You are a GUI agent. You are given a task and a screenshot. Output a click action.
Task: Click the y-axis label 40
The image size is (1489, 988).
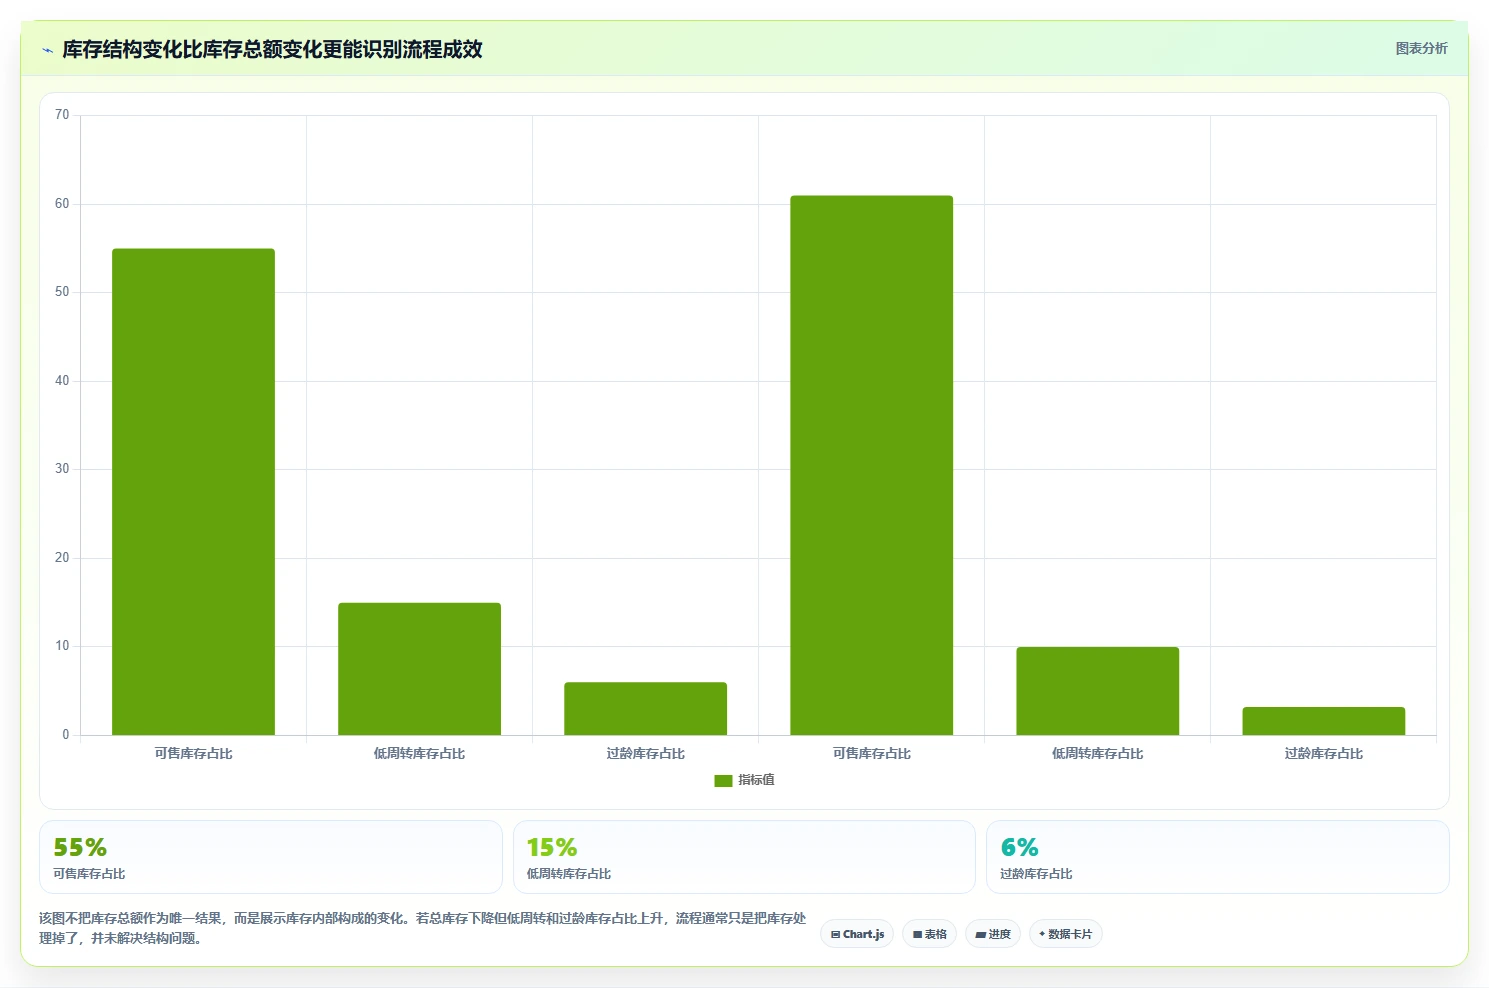coord(62,381)
